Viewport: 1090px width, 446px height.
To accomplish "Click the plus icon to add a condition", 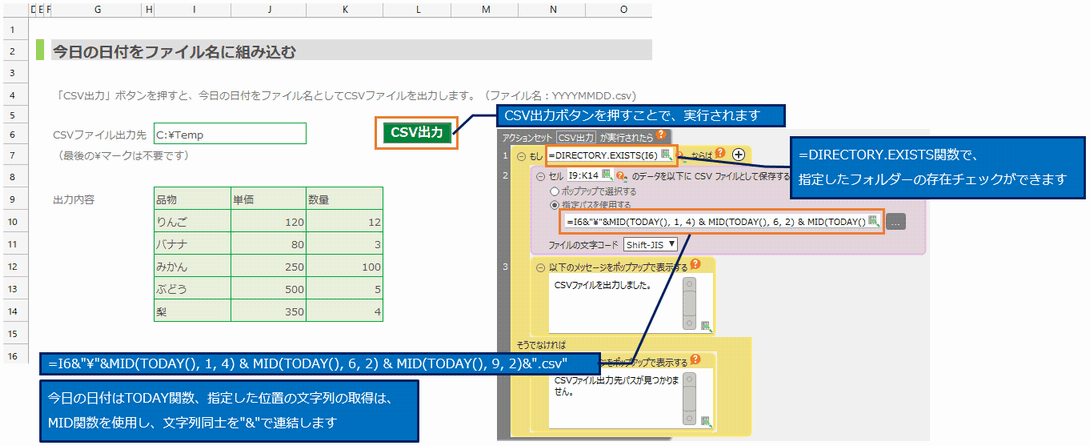I will click(739, 154).
